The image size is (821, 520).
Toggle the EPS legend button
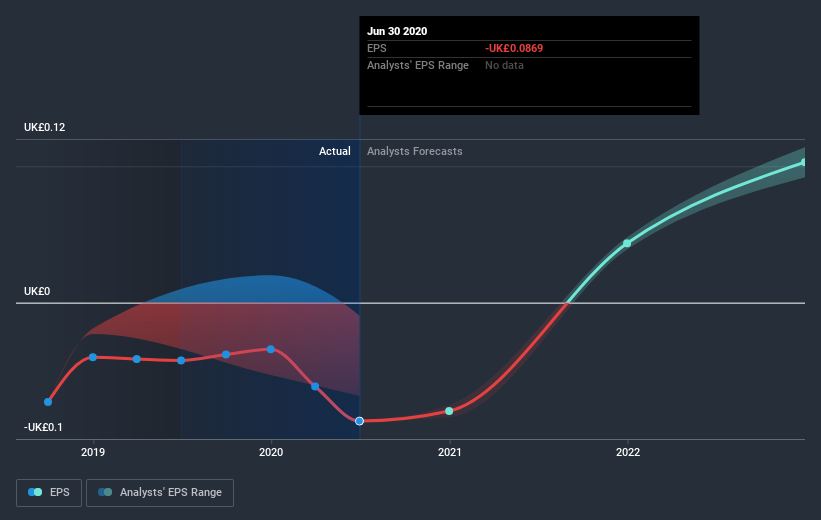(x=49, y=493)
